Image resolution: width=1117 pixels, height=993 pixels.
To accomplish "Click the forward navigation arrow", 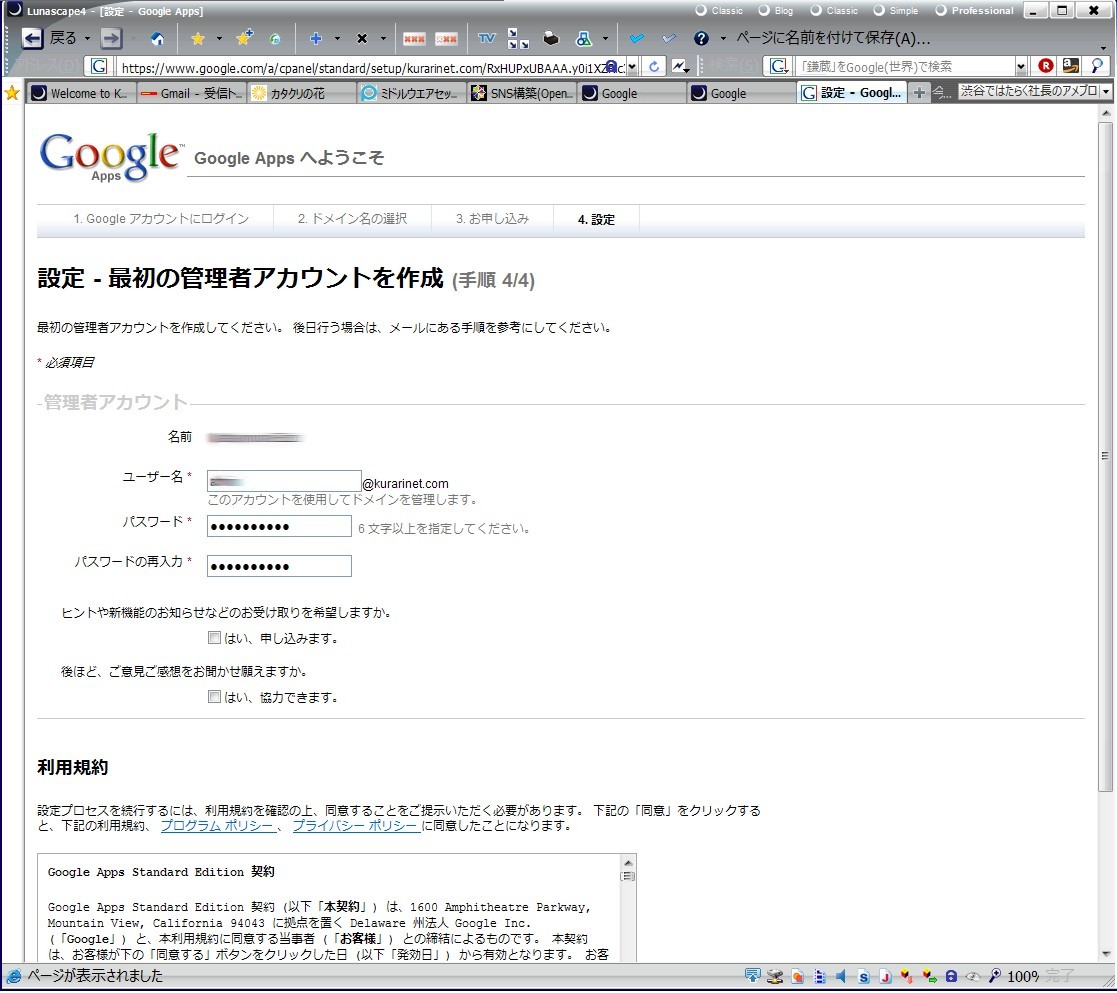I will tap(110, 38).
